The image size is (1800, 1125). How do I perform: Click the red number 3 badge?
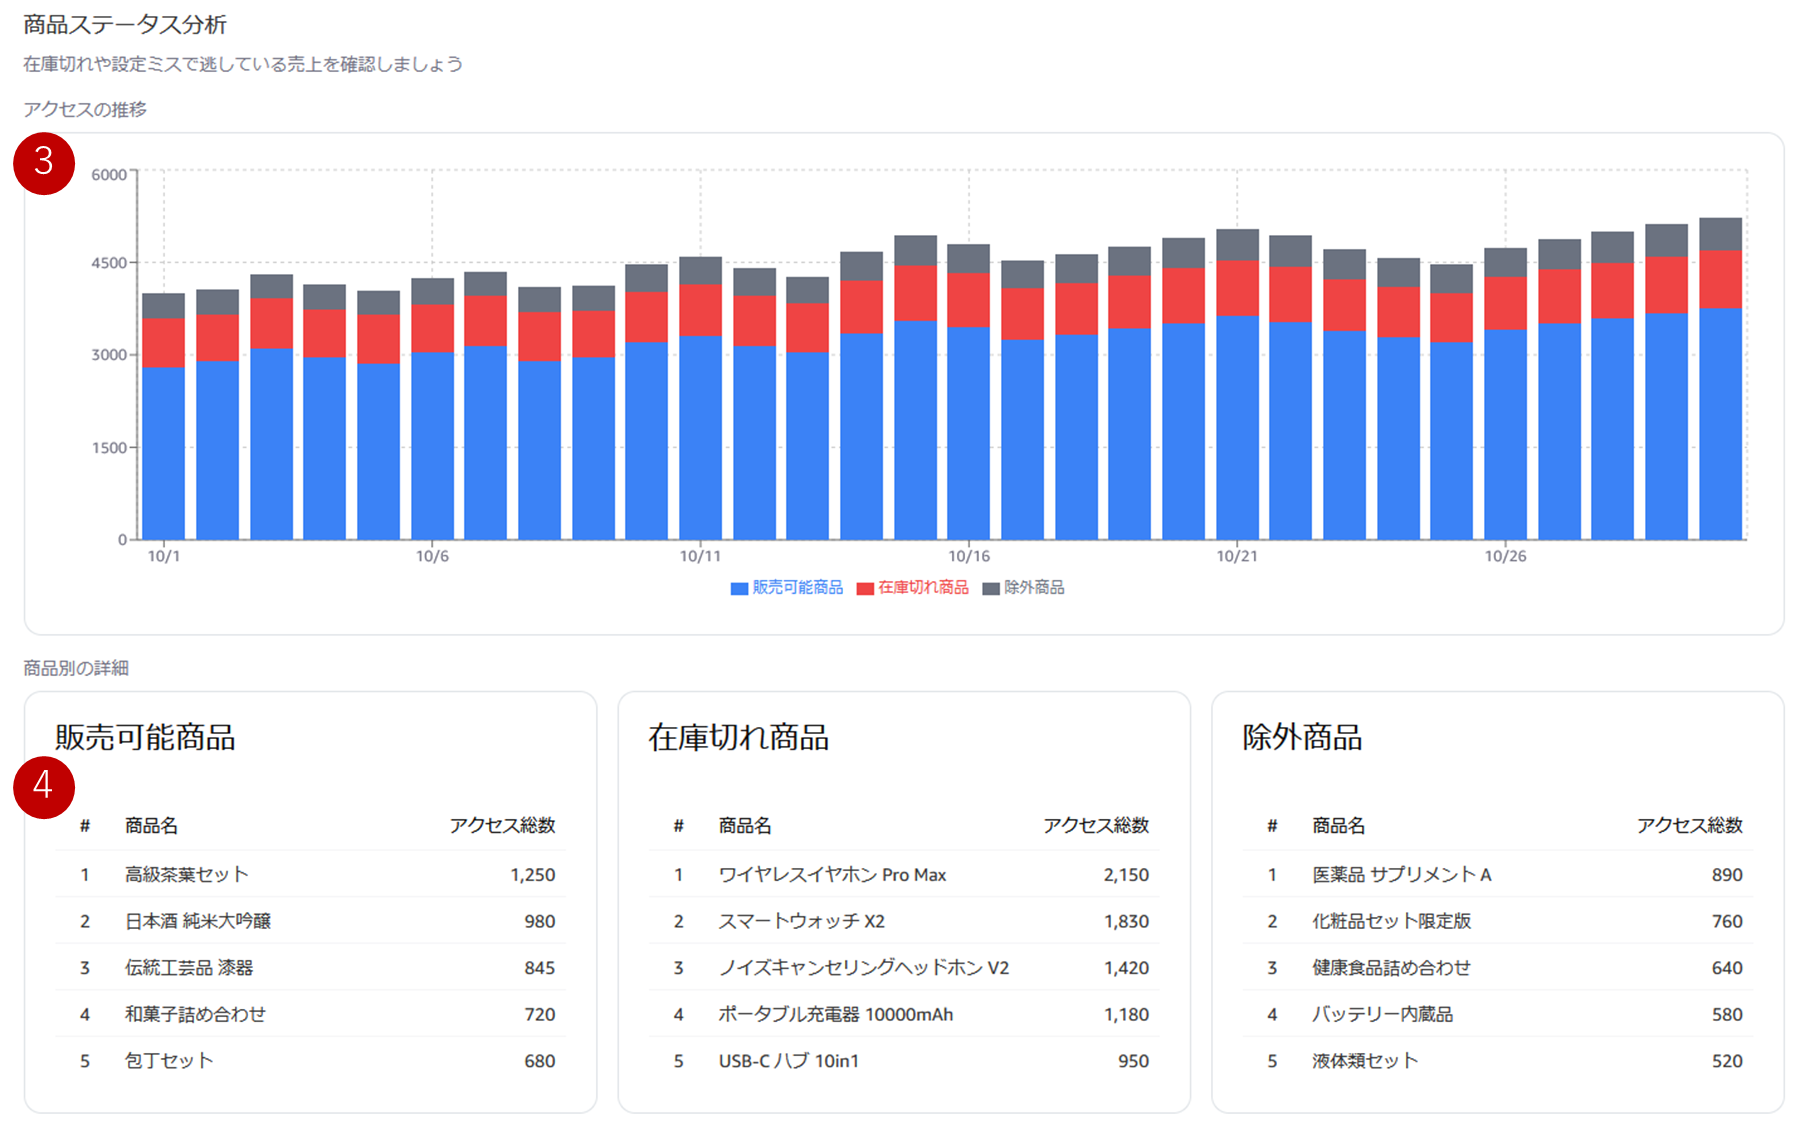44,163
